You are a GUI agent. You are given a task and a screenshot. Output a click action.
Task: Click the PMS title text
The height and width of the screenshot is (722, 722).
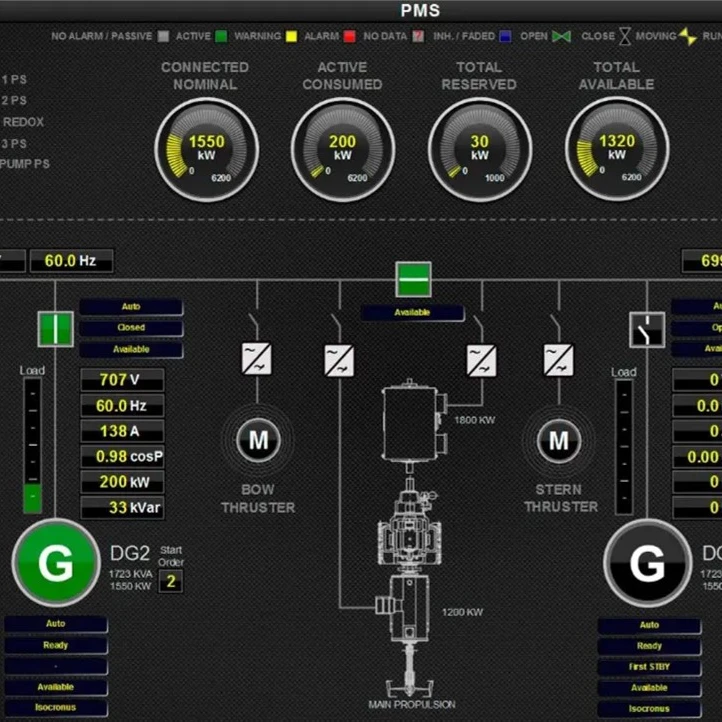coord(420,11)
